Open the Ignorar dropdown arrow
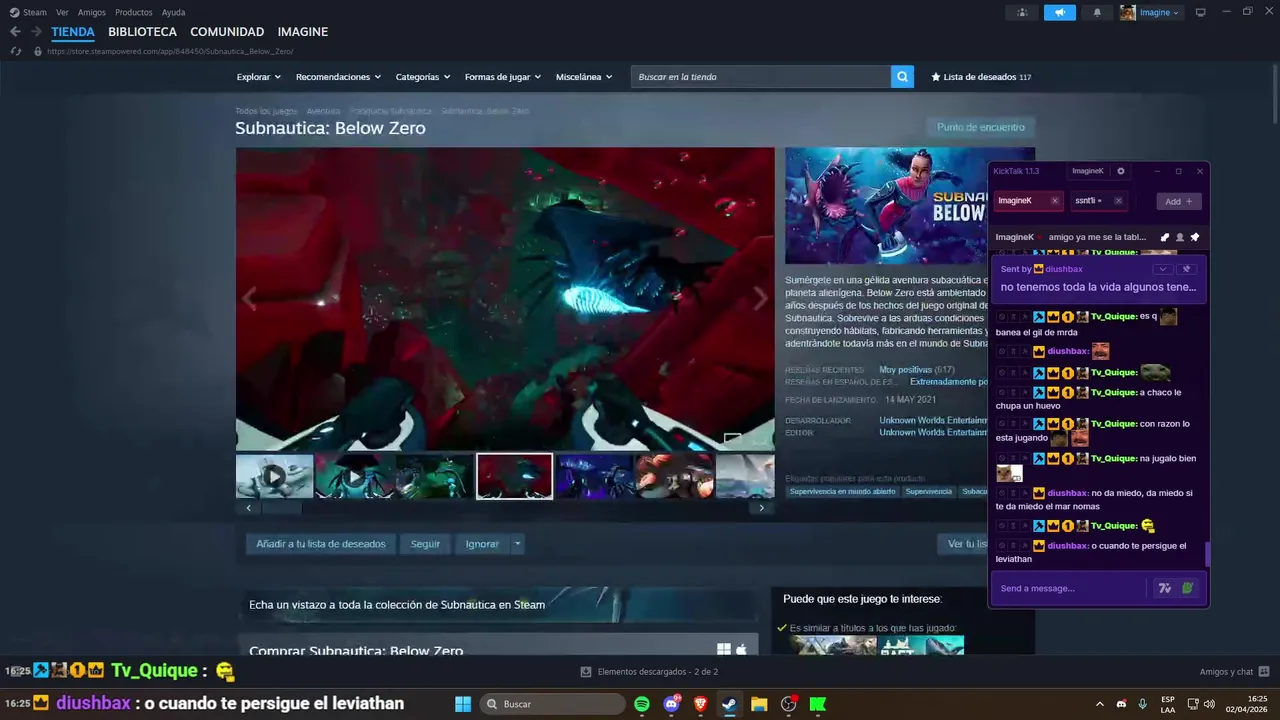This screenshot has width=1280, height=720. tap(517, 544)
